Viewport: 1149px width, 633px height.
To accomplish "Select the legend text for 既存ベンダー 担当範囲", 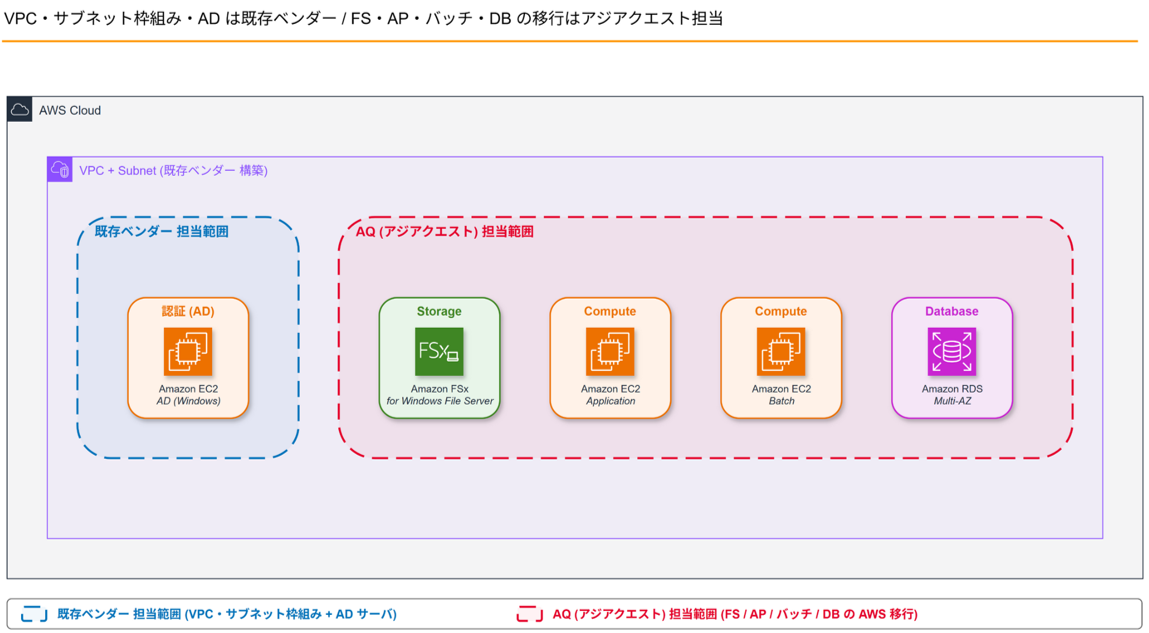I will (x=227, y=614).
